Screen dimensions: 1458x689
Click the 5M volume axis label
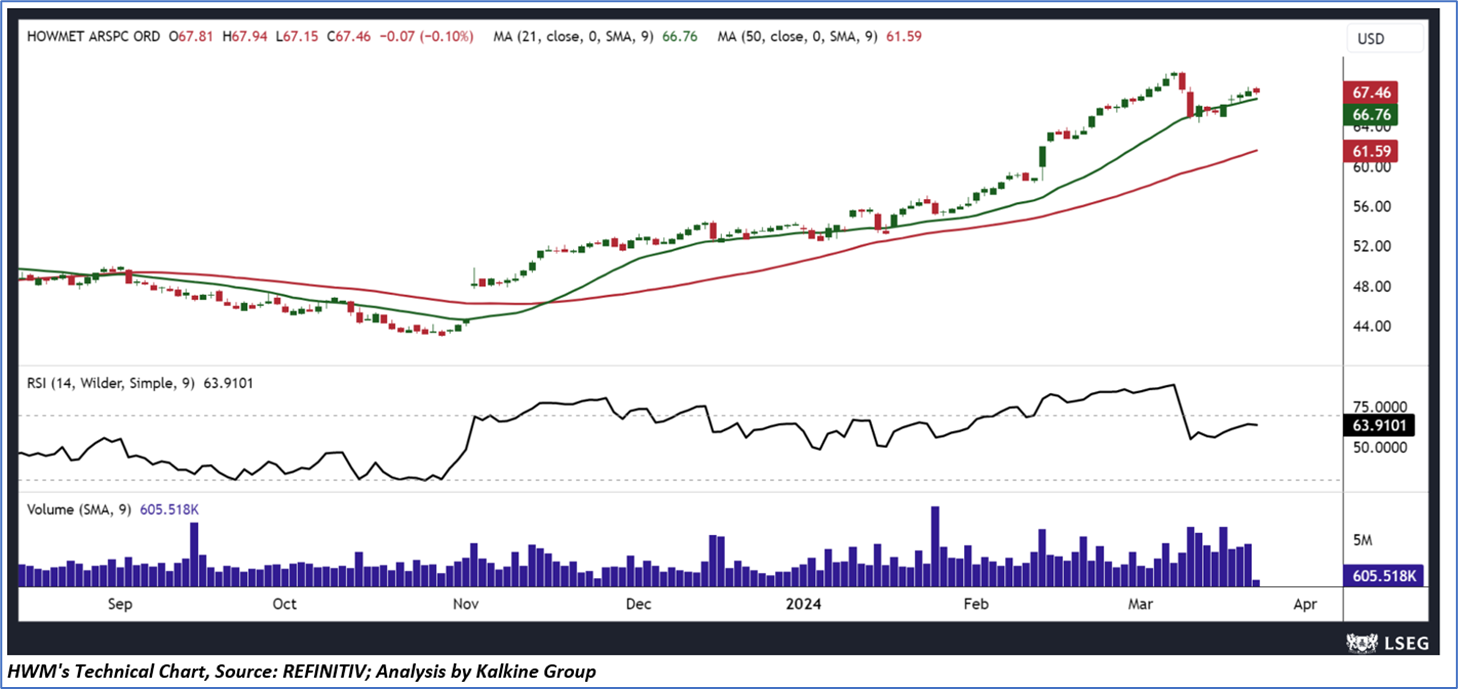(x=1362, y=540)
